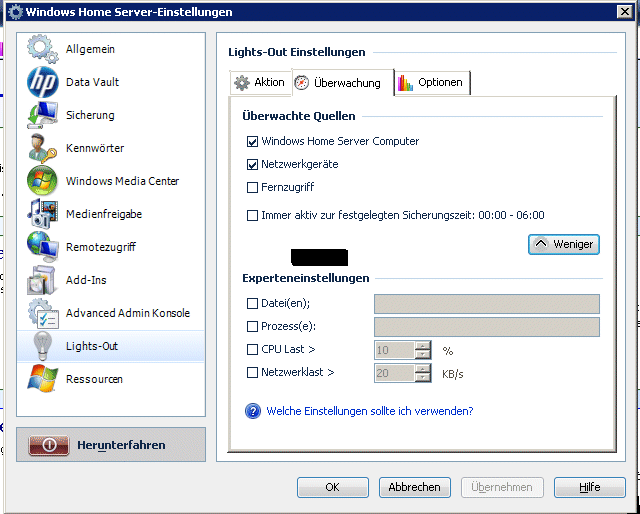Close the Windows Home Server-Einstellungen dialog

pyautogui.click(x=624, y=12)
